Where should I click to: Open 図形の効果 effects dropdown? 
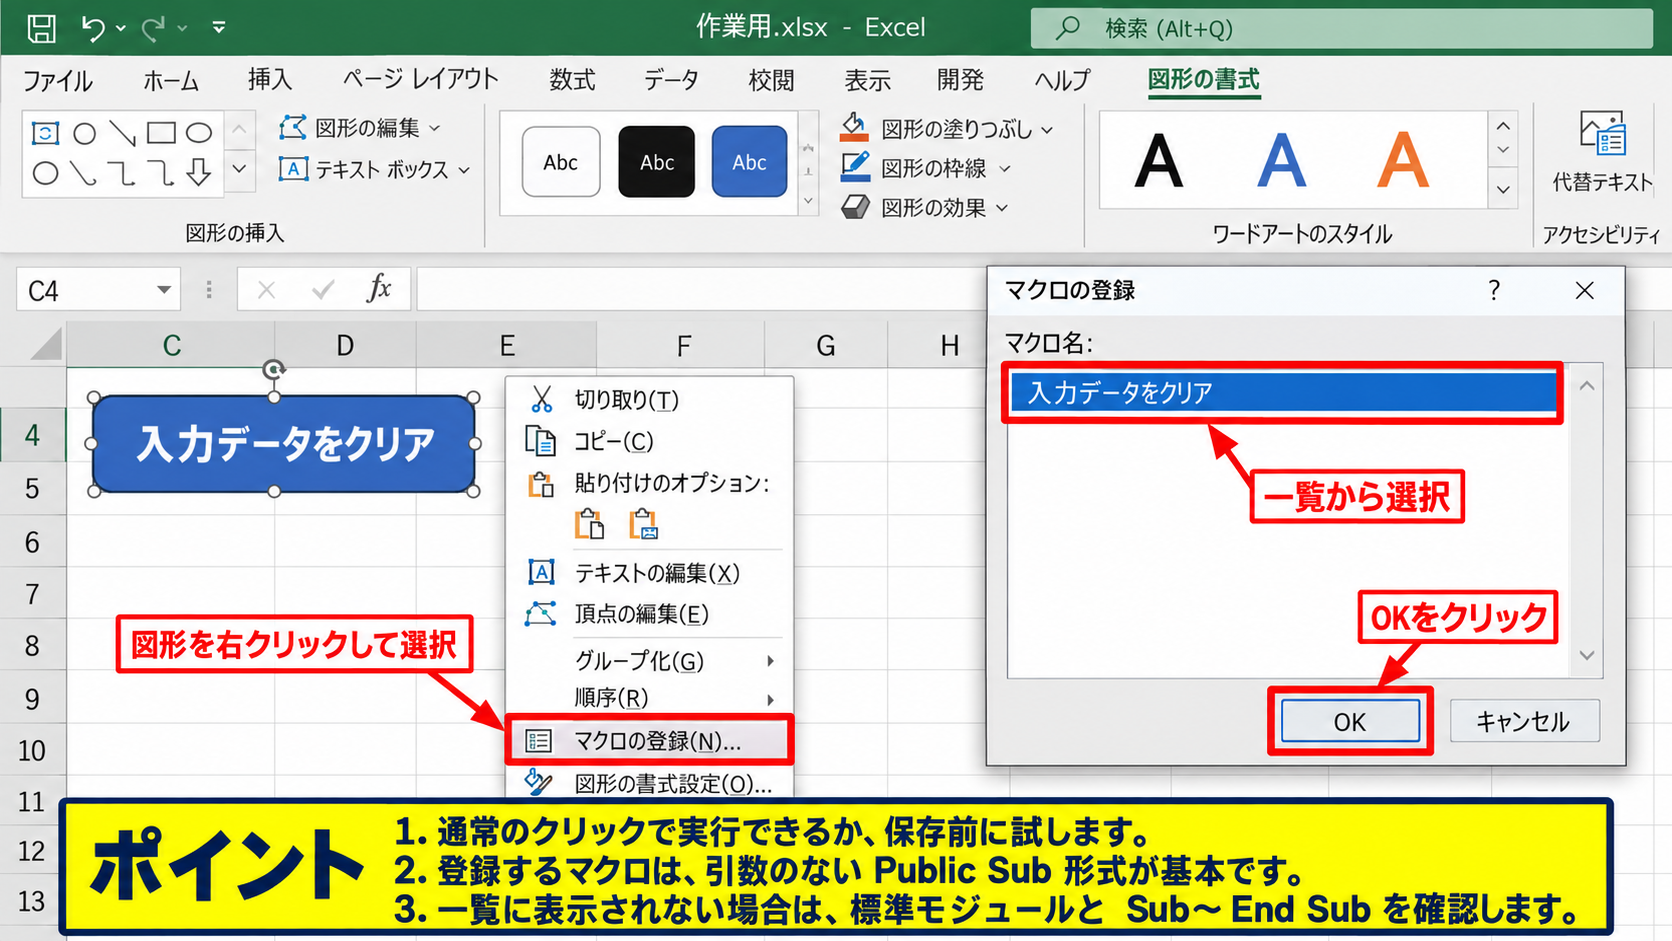pos(924,207)
